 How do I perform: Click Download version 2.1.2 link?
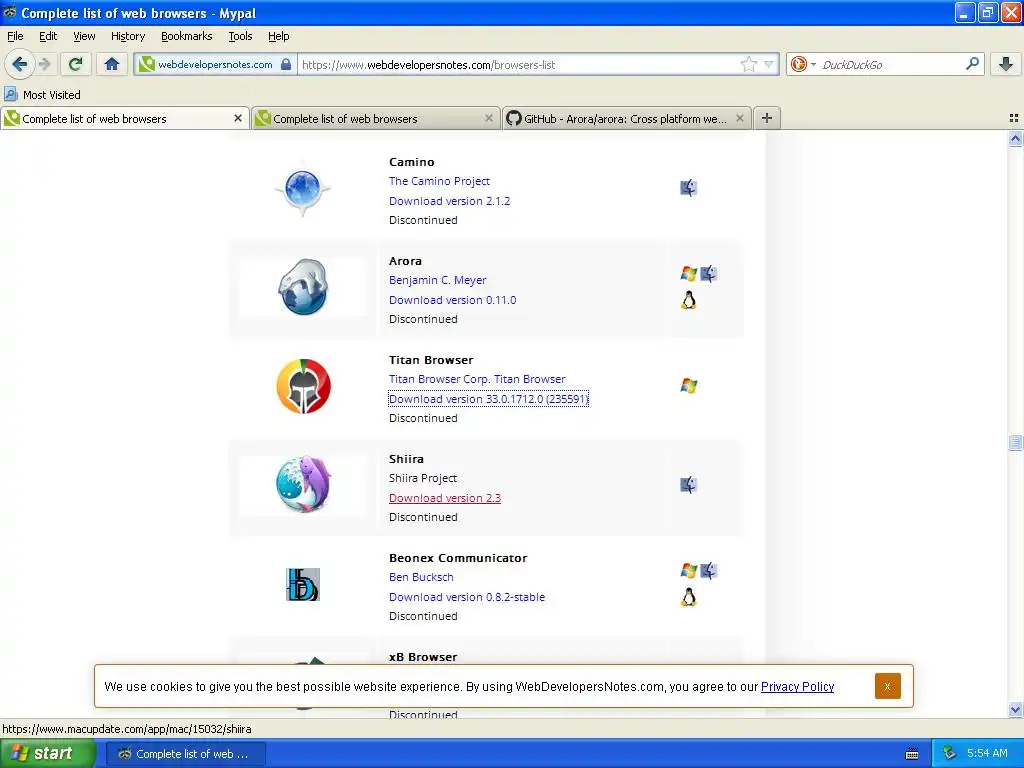(449, 201)
